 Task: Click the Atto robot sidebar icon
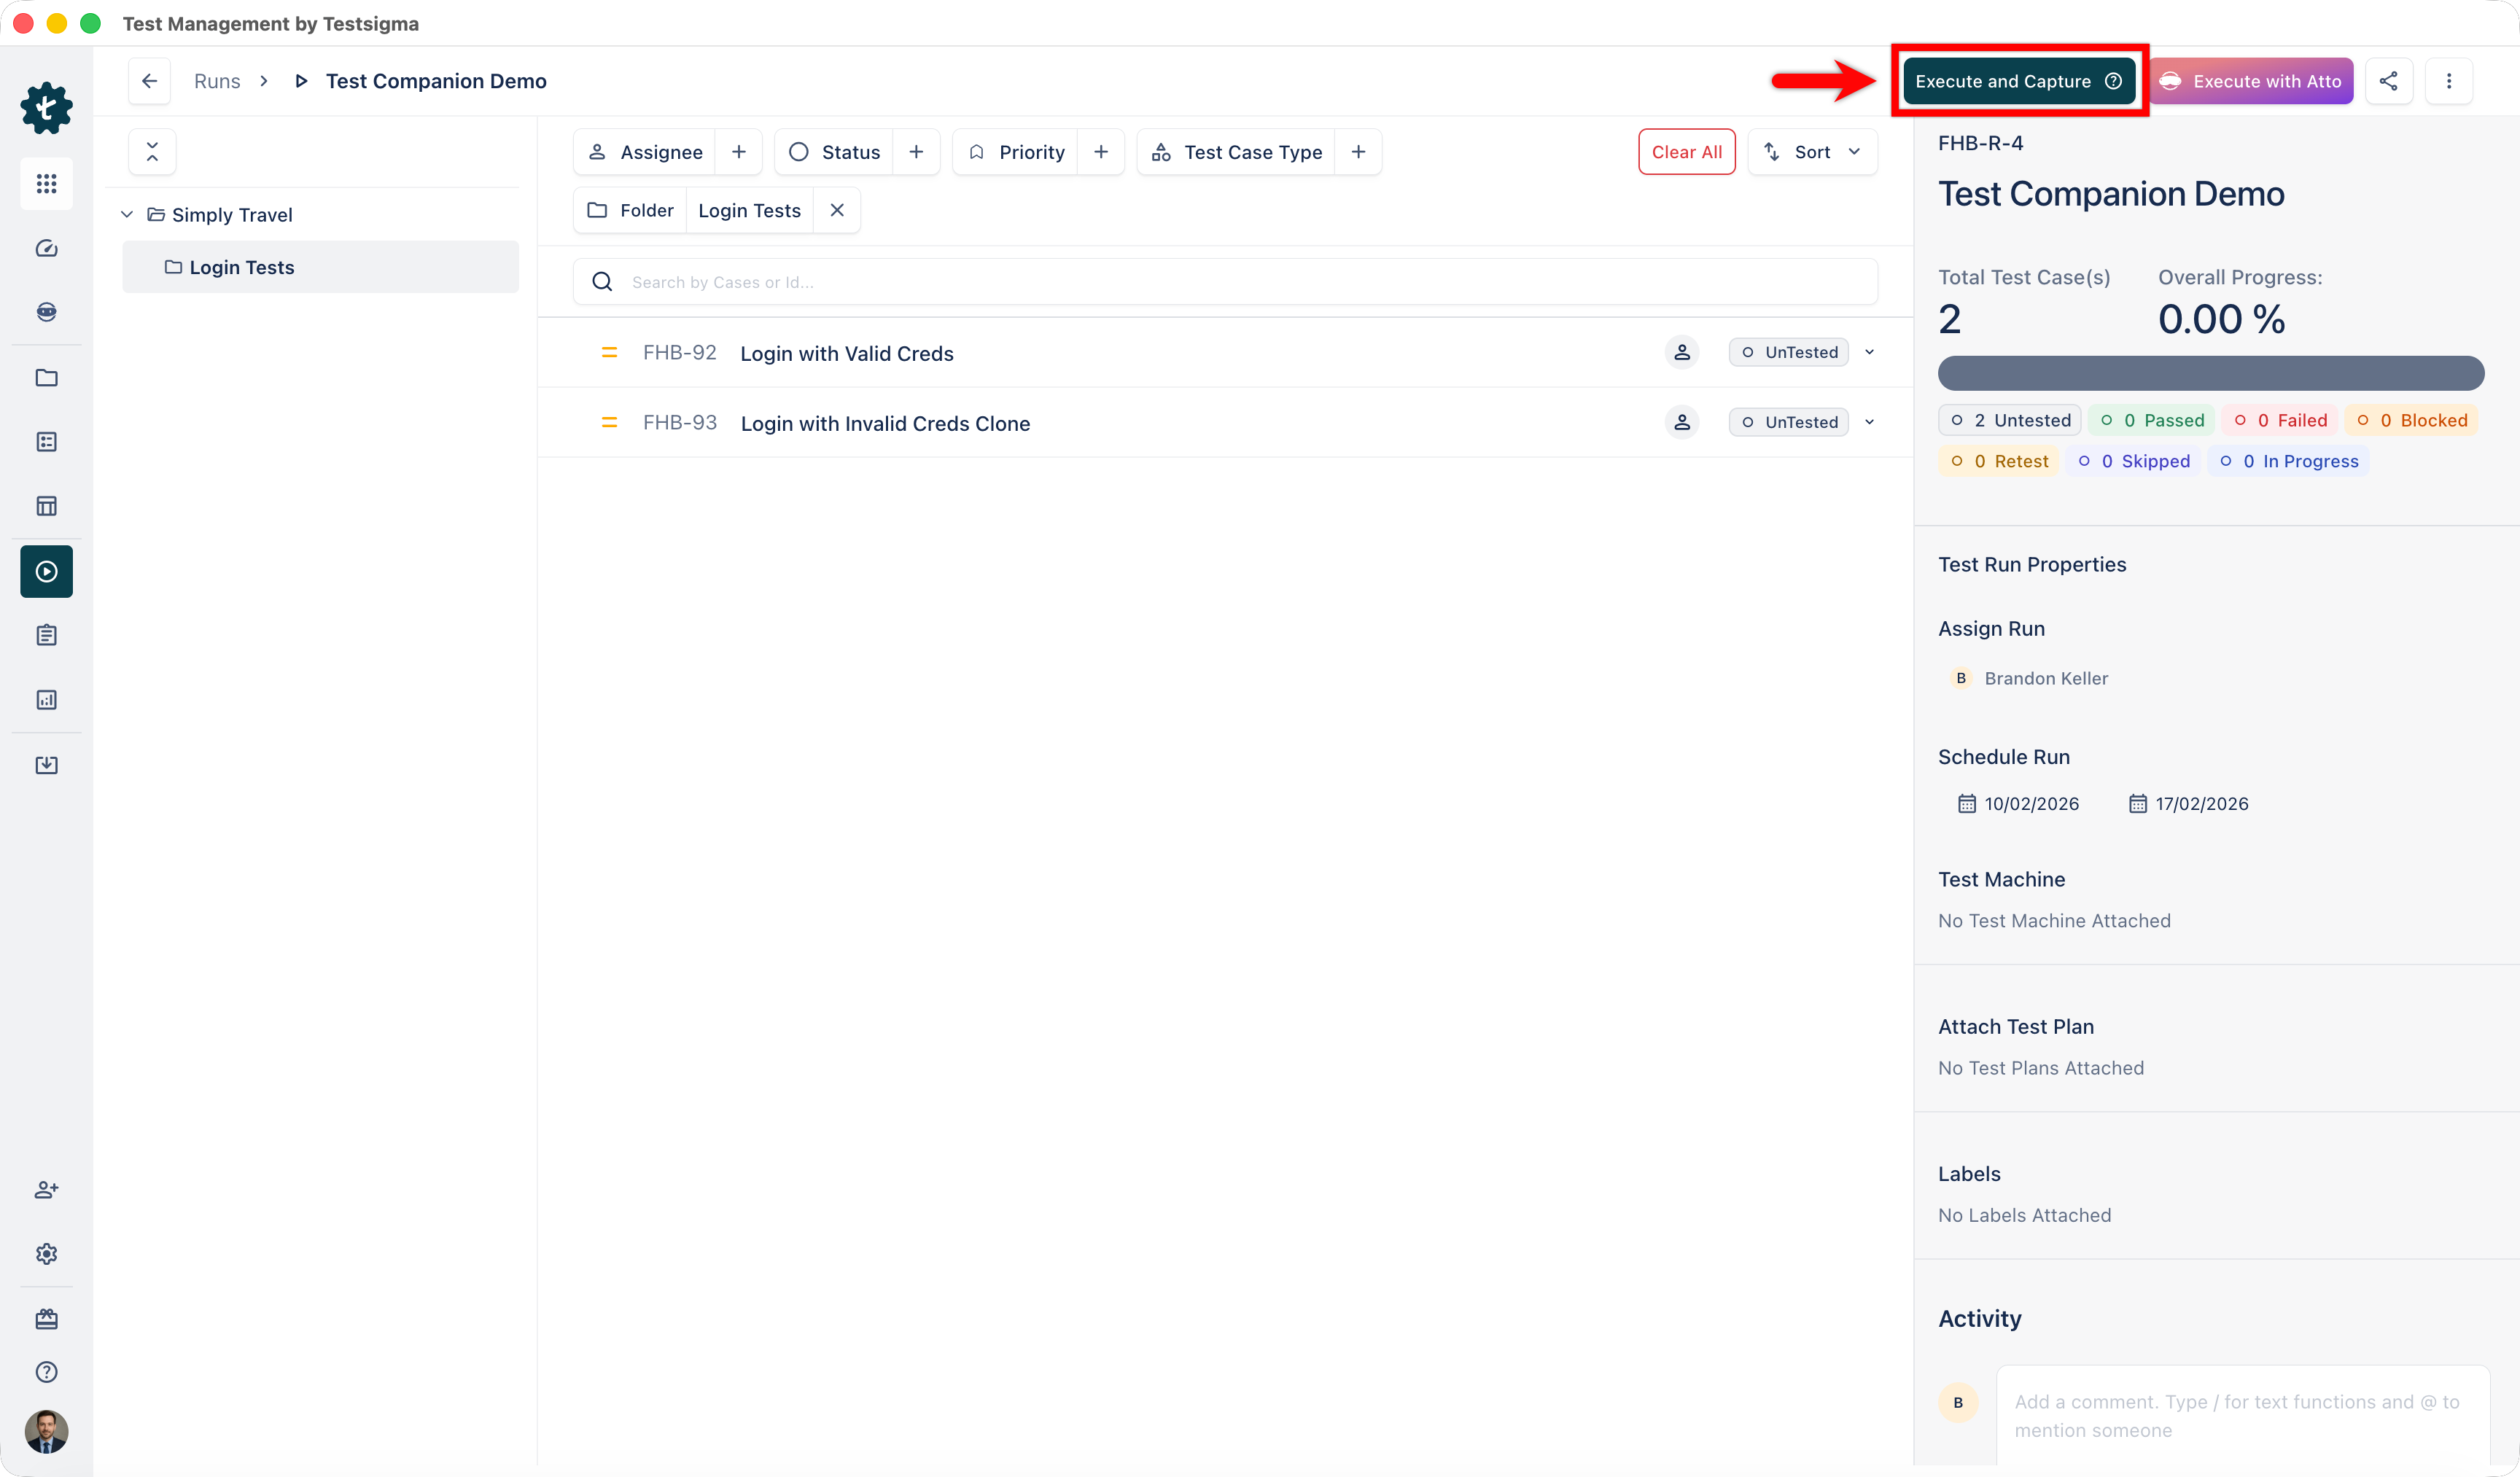[x=46, y=312]
